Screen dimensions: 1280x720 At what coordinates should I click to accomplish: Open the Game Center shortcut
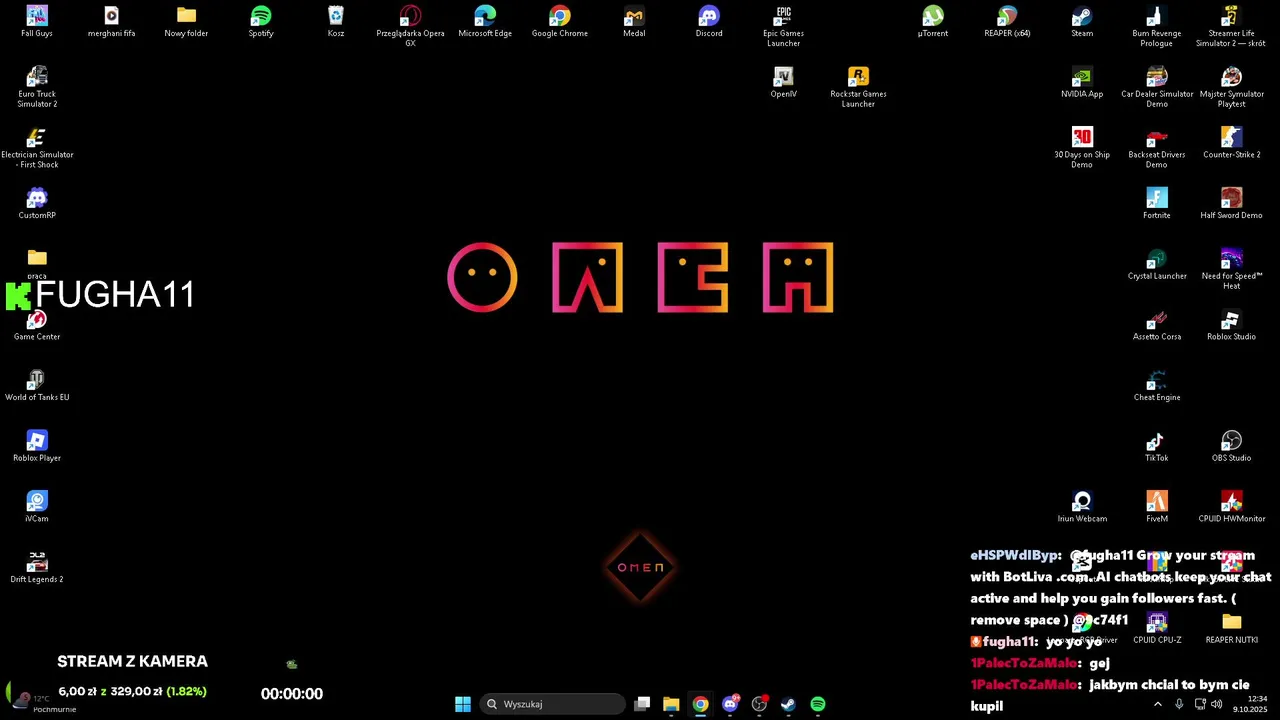(x=37, y=326)
